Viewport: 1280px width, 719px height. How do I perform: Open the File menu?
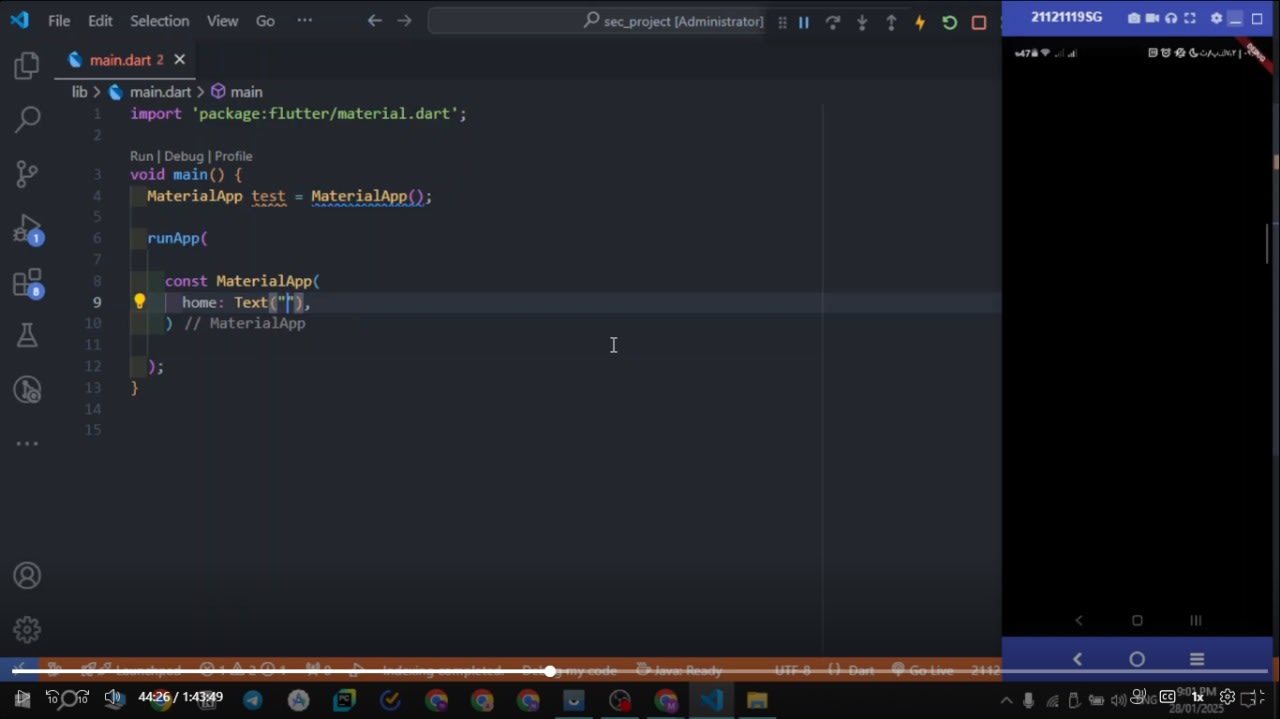tap(59, 20)
